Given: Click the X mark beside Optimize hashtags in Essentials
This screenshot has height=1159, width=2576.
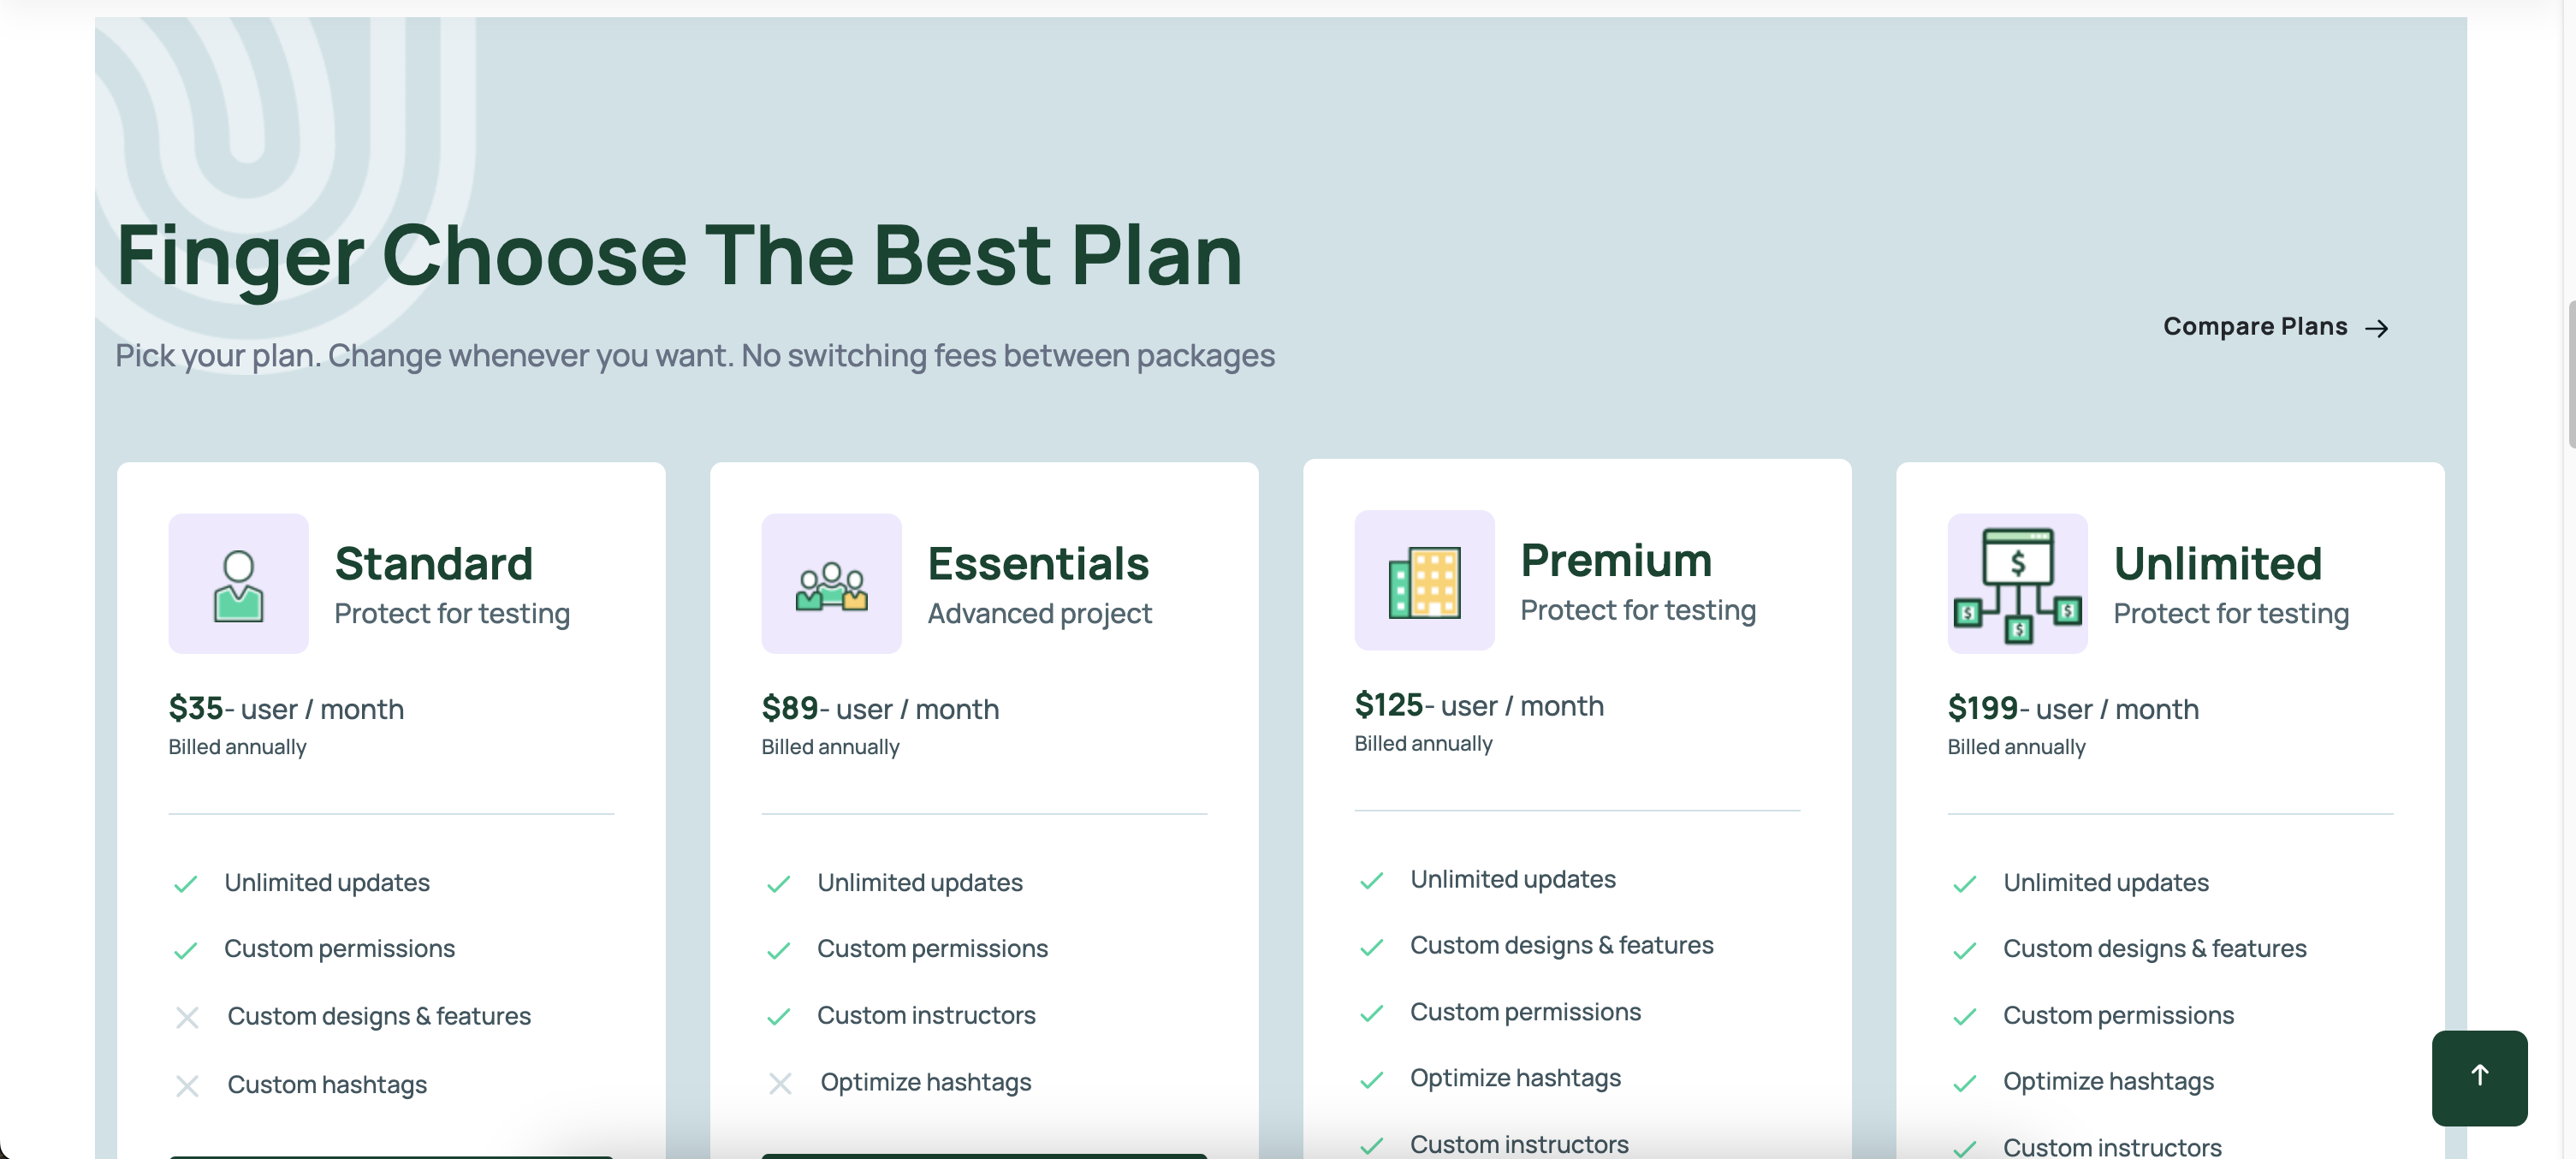Looking at the screenshot, I should tap(780, 1083).
